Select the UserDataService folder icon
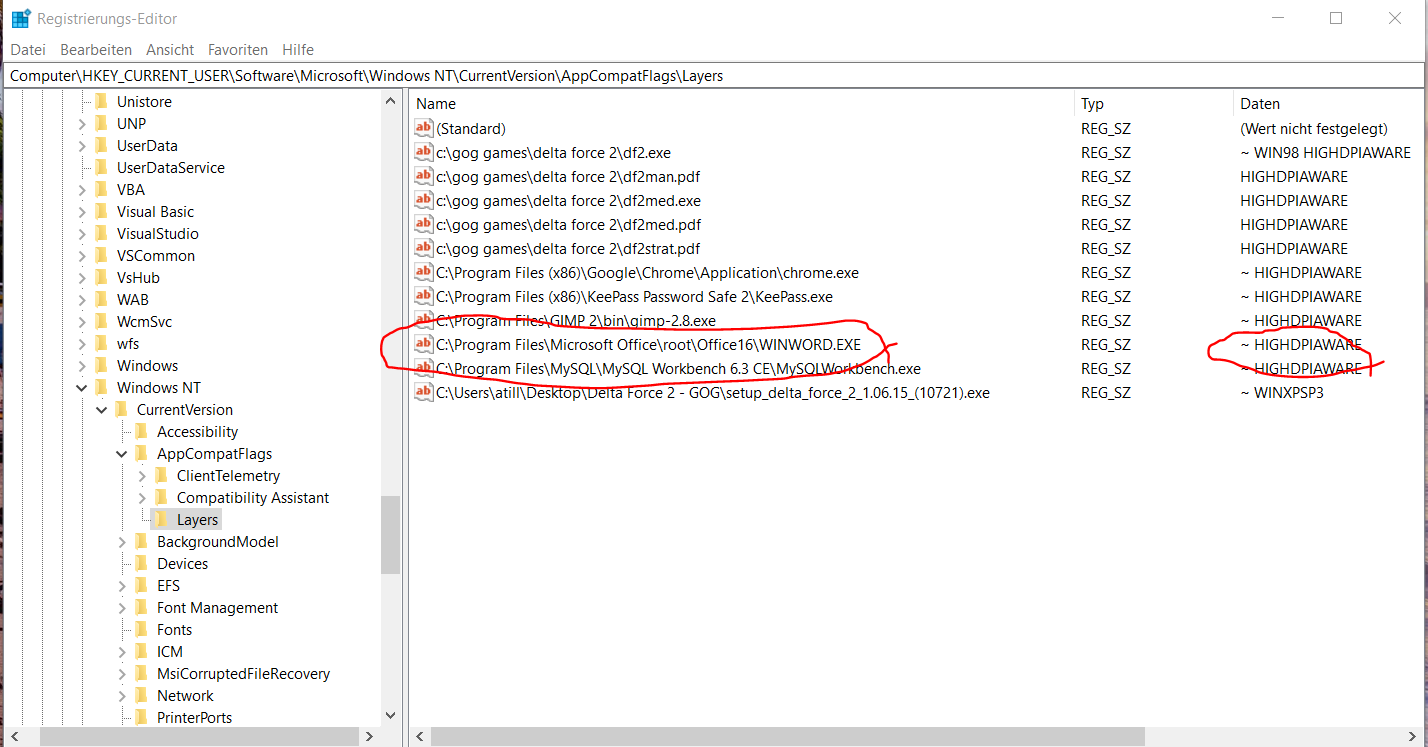The height and width of the screenshot is (747, 1428). (101, 167)
